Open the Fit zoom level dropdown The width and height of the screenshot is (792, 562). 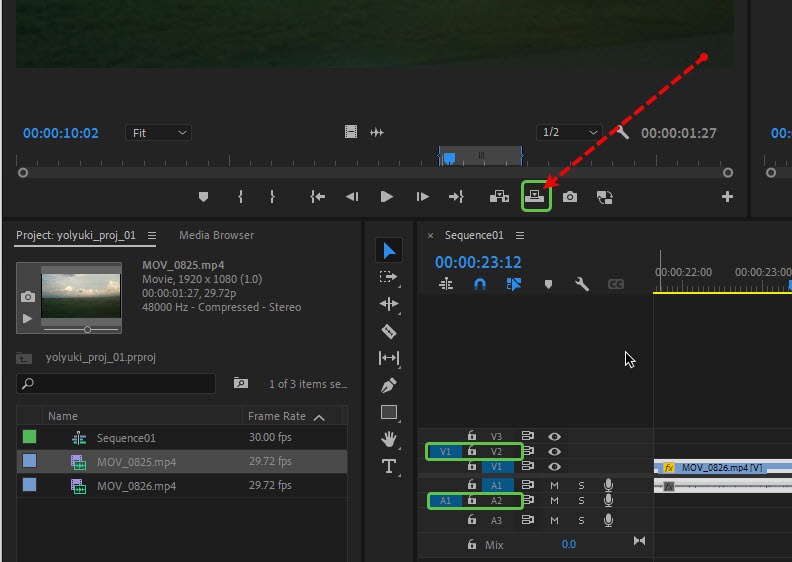[158, 132]
